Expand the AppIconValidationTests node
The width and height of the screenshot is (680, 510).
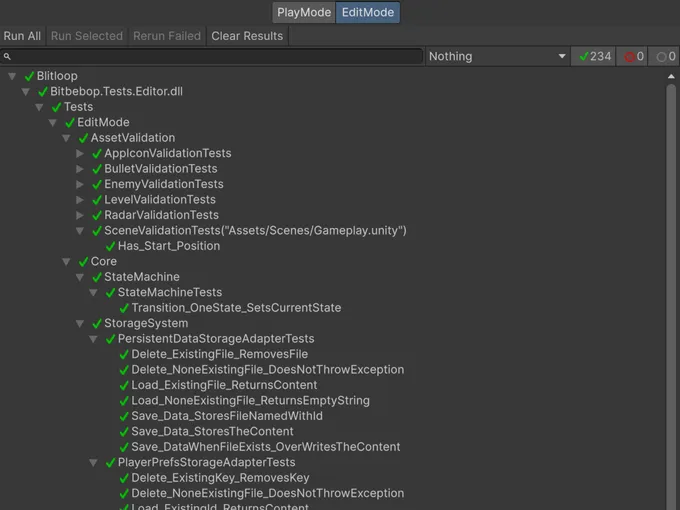[x=80, y=154]
